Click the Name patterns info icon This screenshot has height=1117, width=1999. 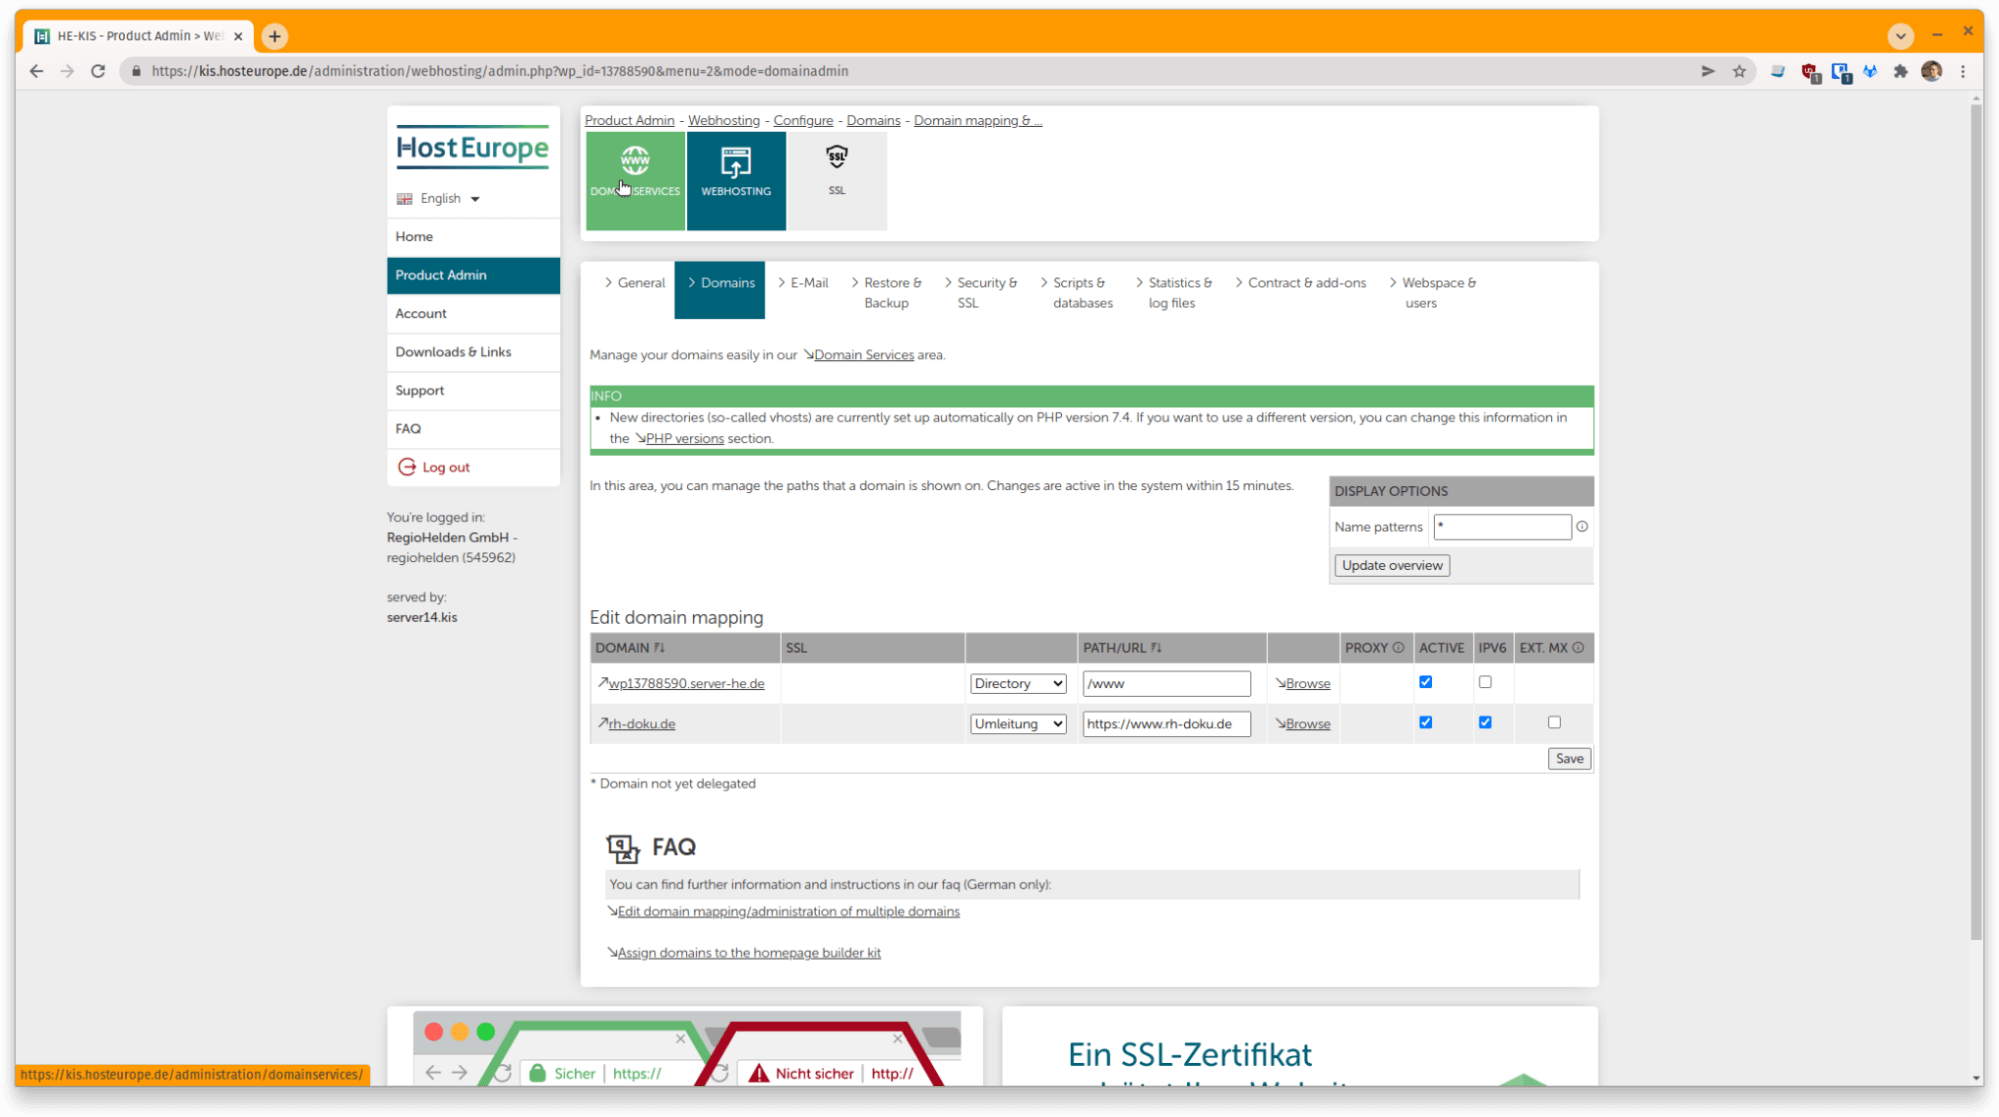[x=1582, y=527]
